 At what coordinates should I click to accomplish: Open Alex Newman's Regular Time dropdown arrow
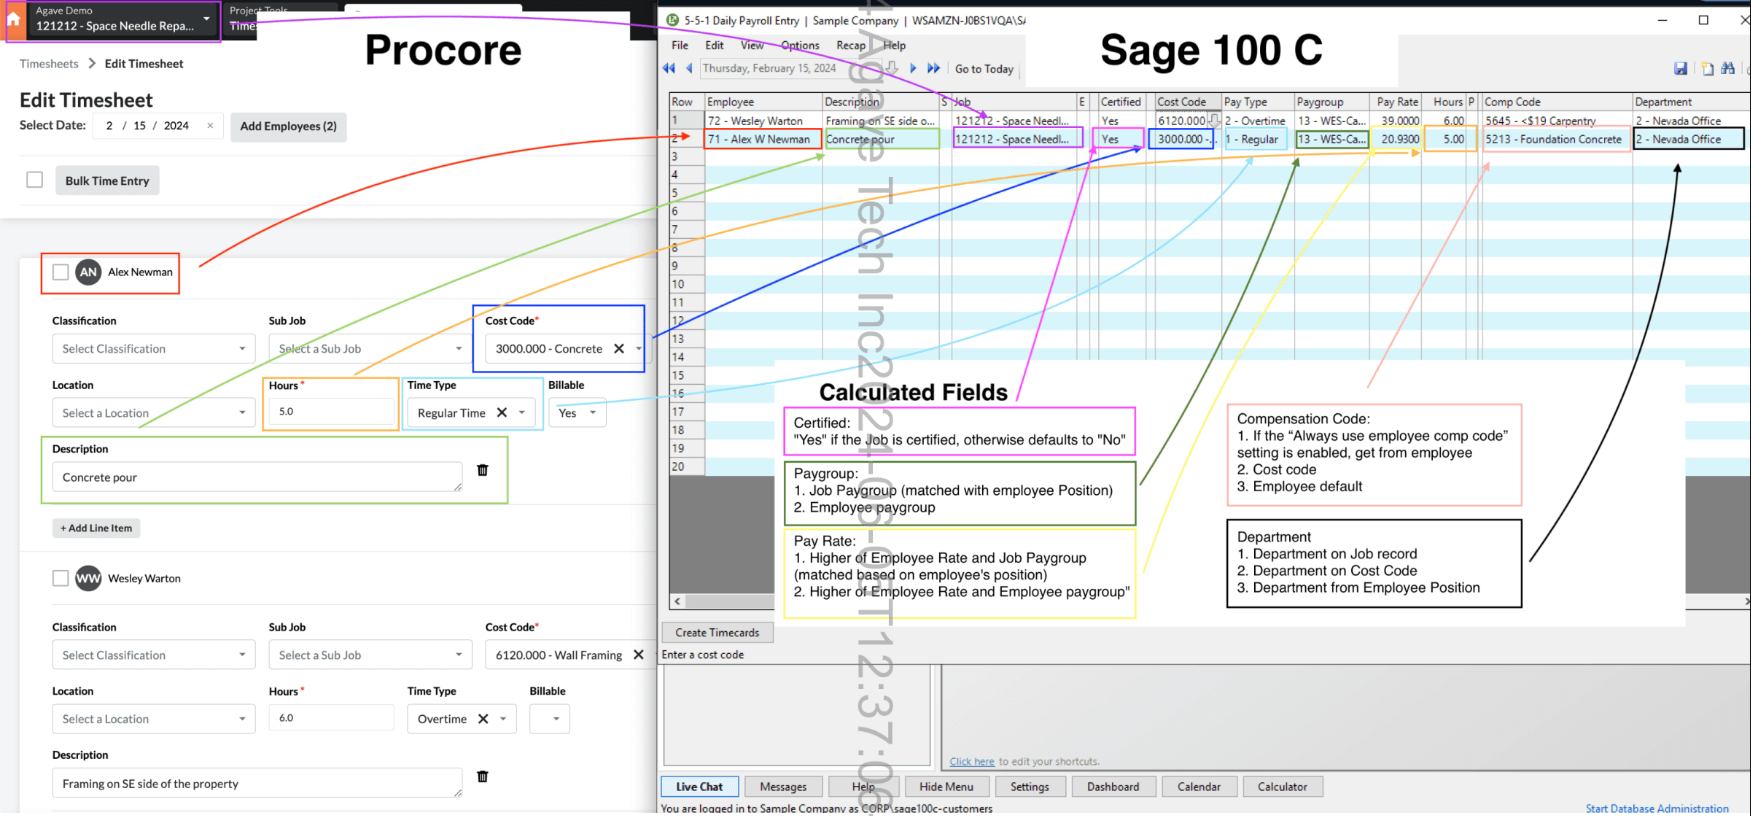(x=522, y=412)
